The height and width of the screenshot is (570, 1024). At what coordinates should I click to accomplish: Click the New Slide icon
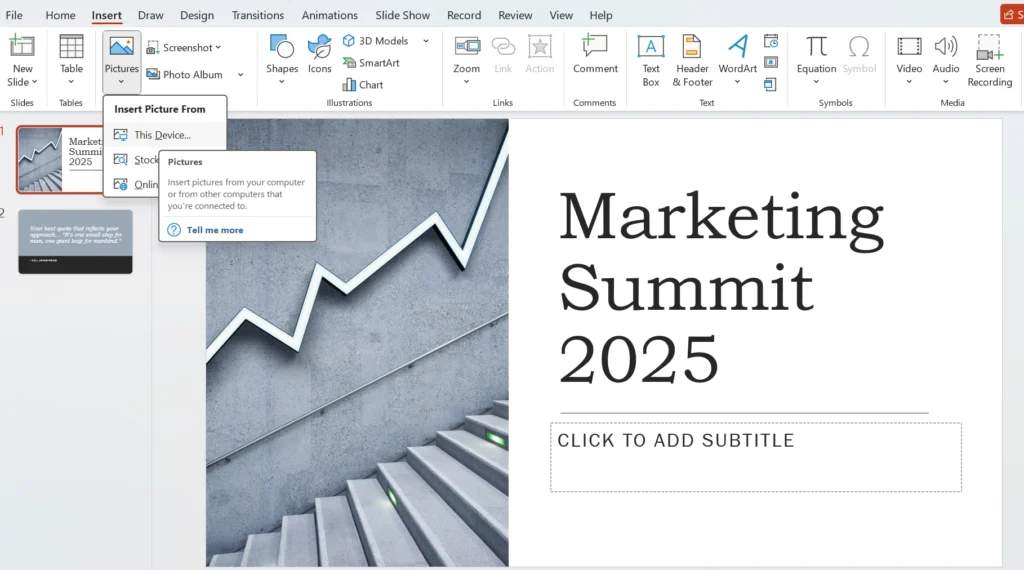point(22,46)
